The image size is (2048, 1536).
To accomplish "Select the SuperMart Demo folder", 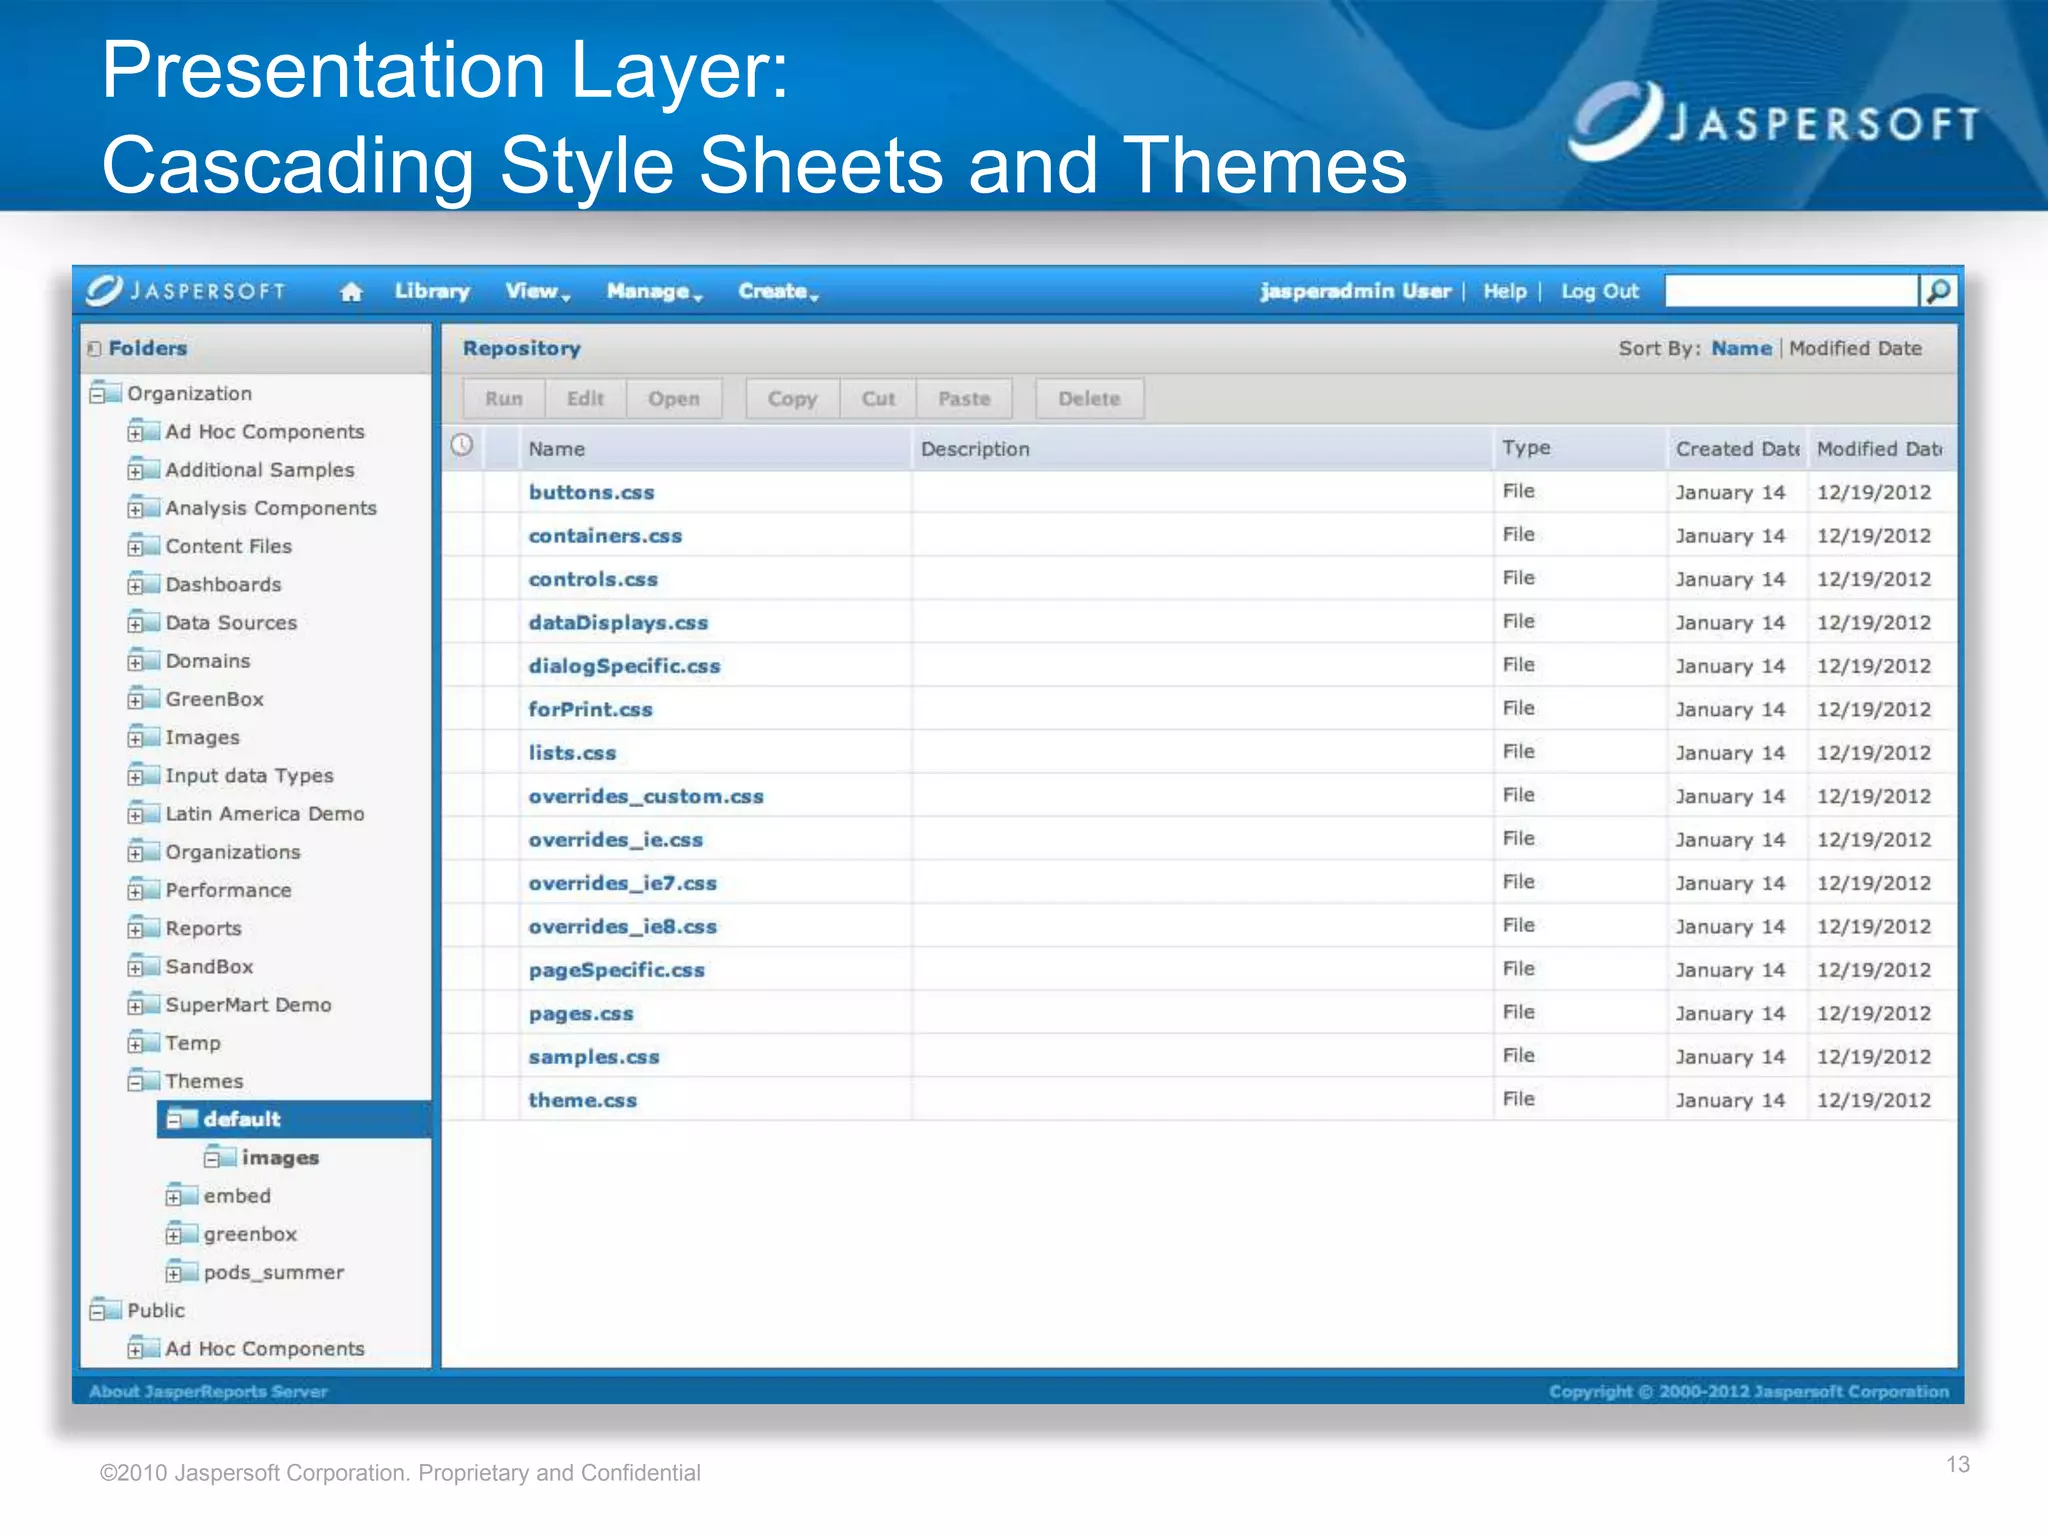I will point(248,1004).
